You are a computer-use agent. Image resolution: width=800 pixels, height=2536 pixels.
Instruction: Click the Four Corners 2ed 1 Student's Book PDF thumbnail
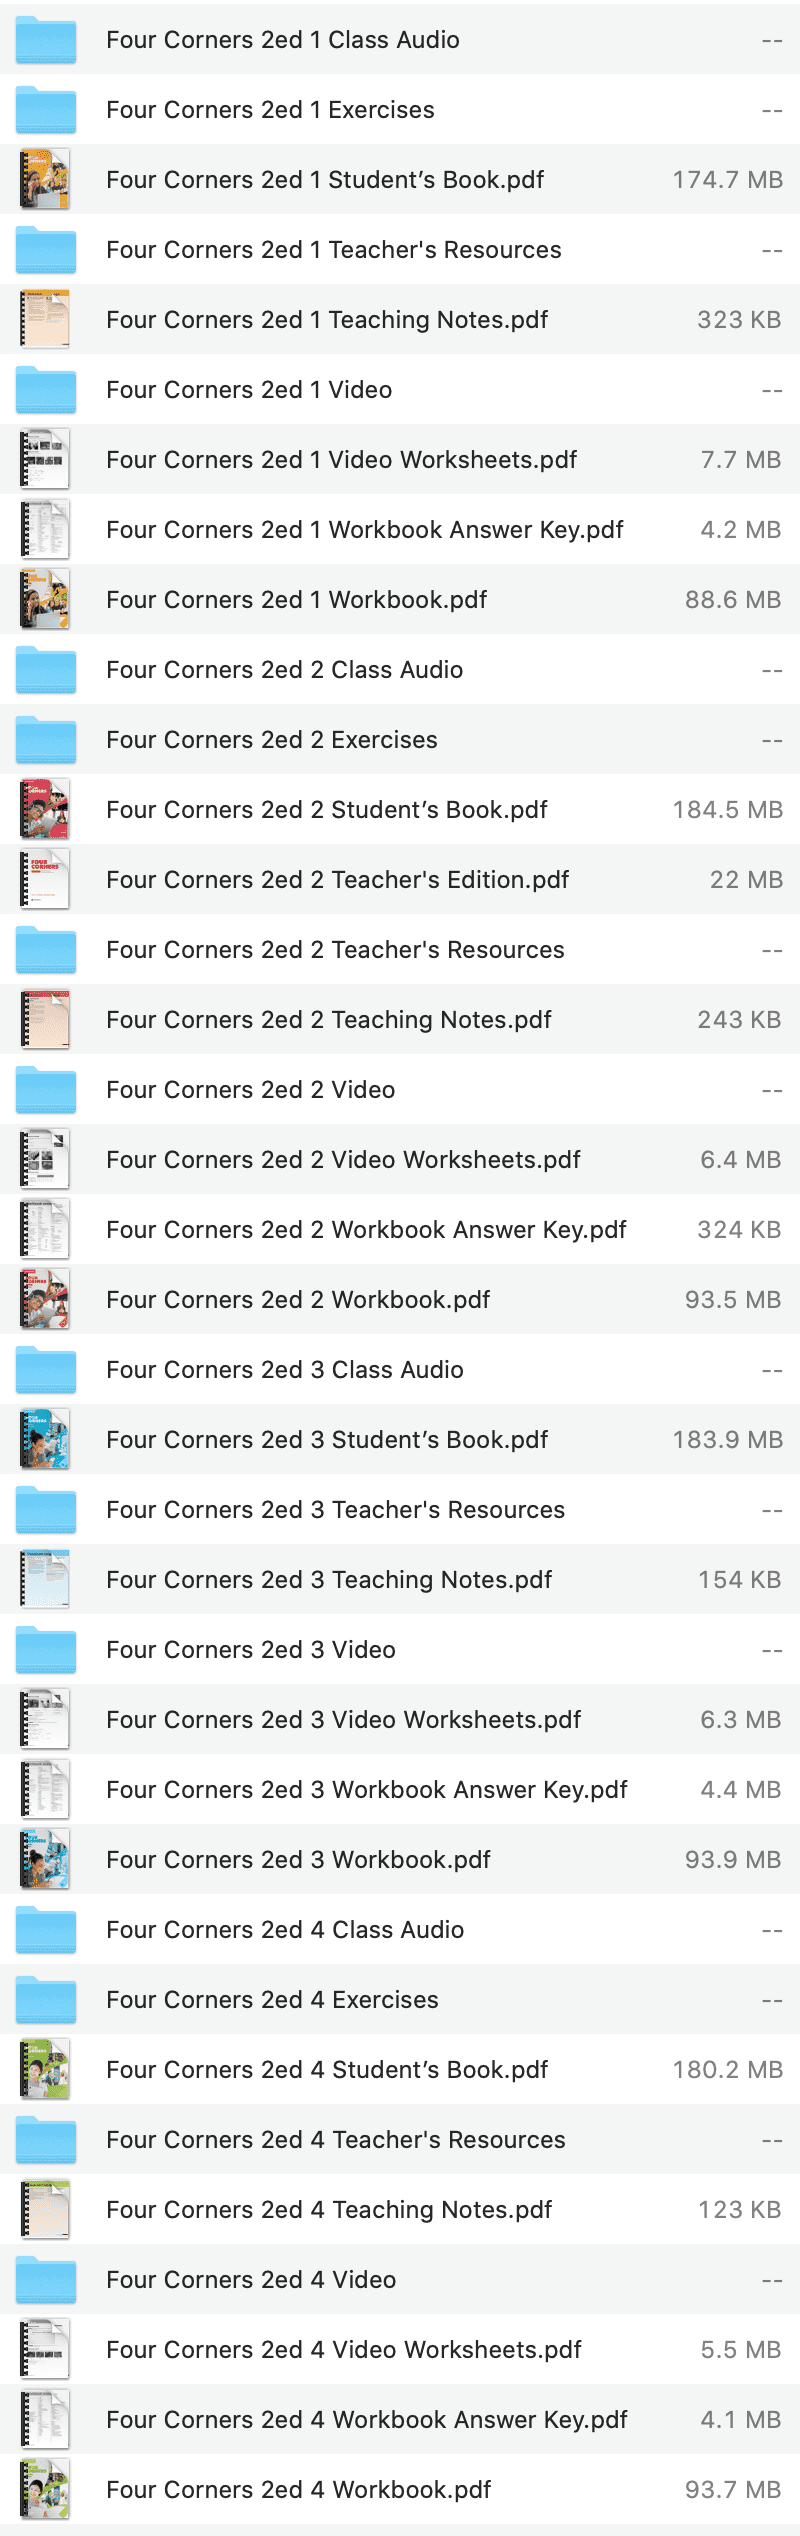45,180
